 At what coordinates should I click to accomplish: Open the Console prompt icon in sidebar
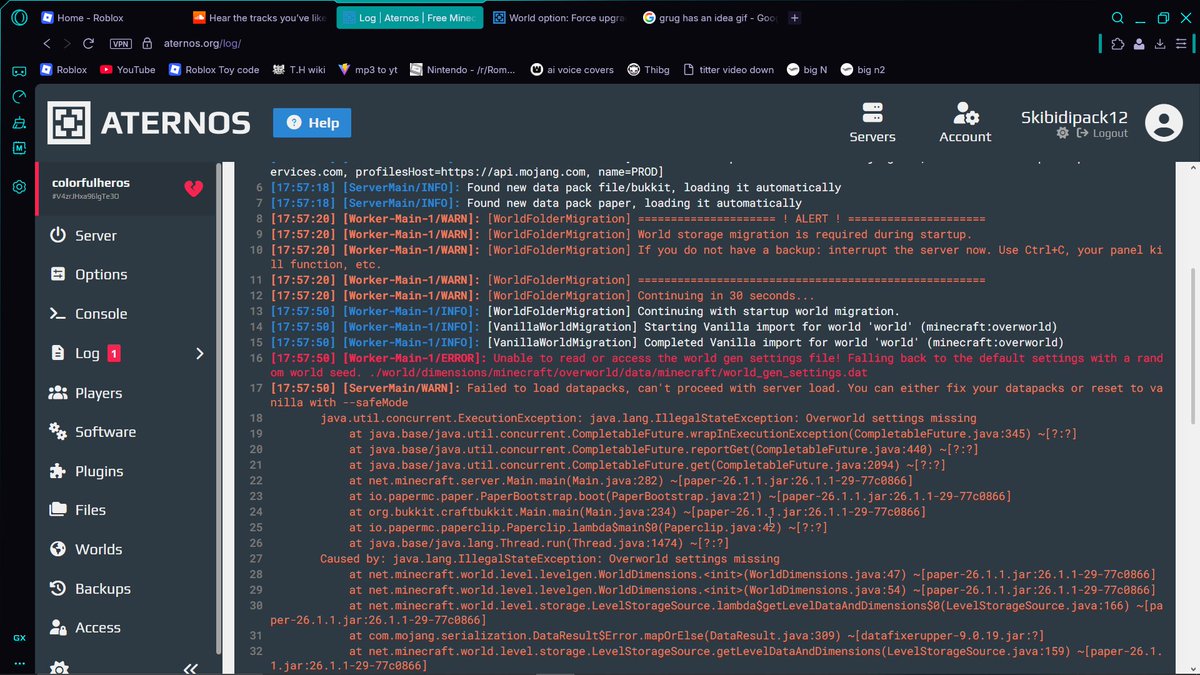(58, 313)
